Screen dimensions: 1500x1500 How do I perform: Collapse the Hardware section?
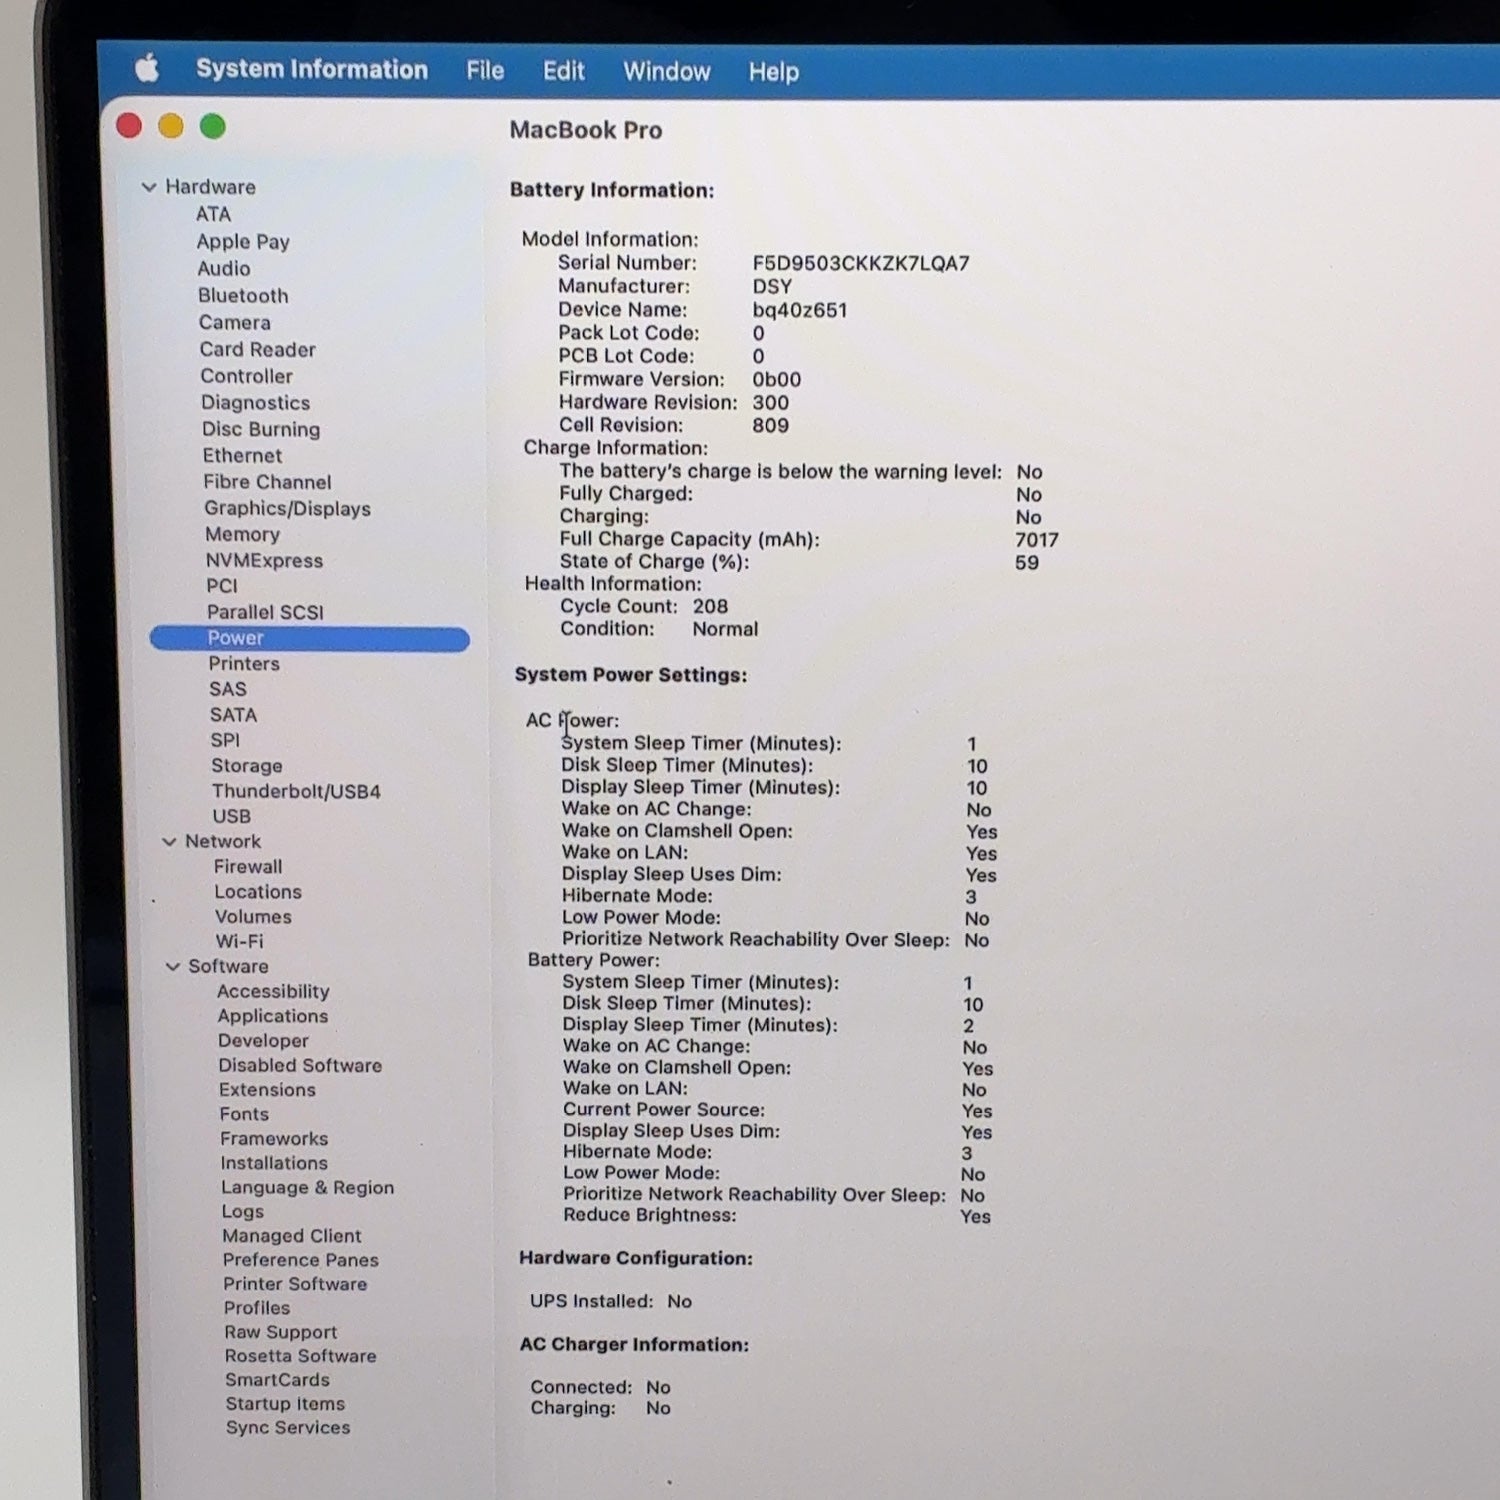(x=149, y=187)
